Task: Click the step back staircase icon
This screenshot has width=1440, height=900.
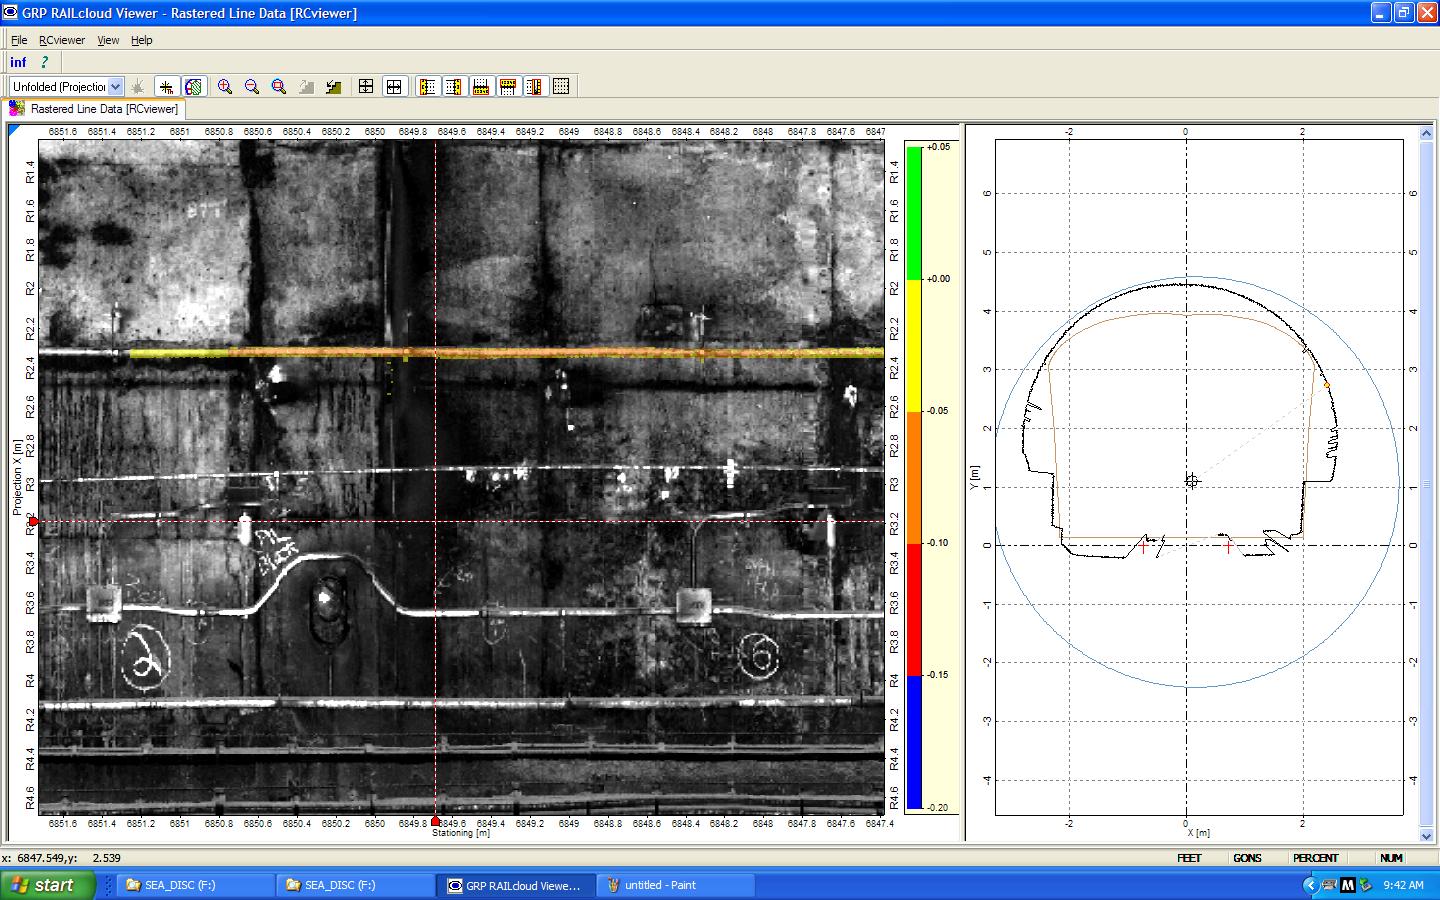Action: coord(333,87)
